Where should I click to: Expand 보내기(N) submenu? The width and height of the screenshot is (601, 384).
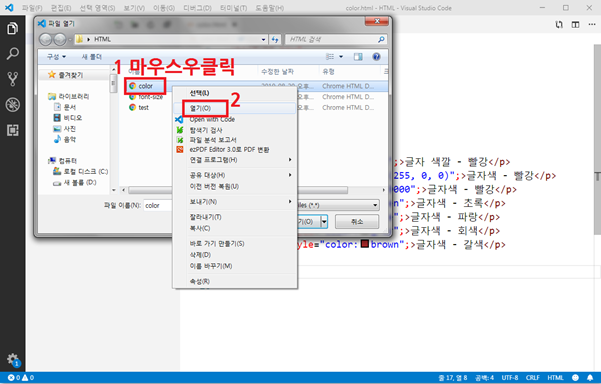pos(235,202)
